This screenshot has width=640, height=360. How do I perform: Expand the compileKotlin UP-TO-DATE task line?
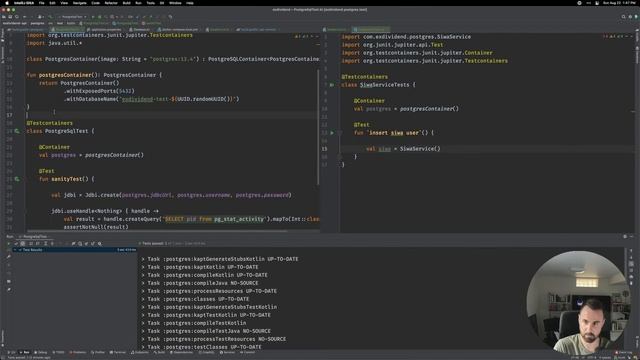(x=204, y=275)
